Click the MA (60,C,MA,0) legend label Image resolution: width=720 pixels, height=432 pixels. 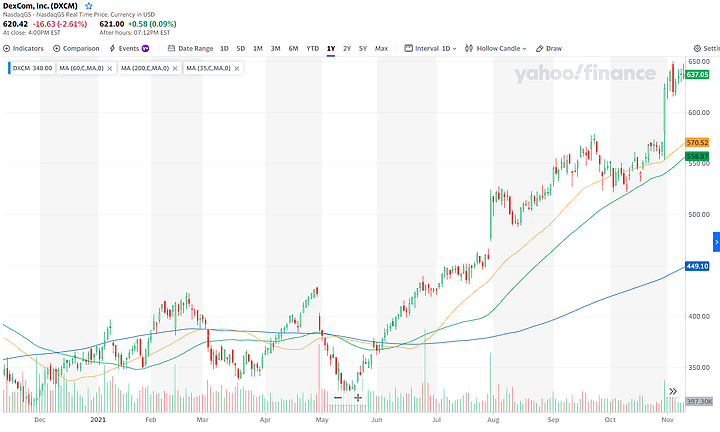click(82, 68)
